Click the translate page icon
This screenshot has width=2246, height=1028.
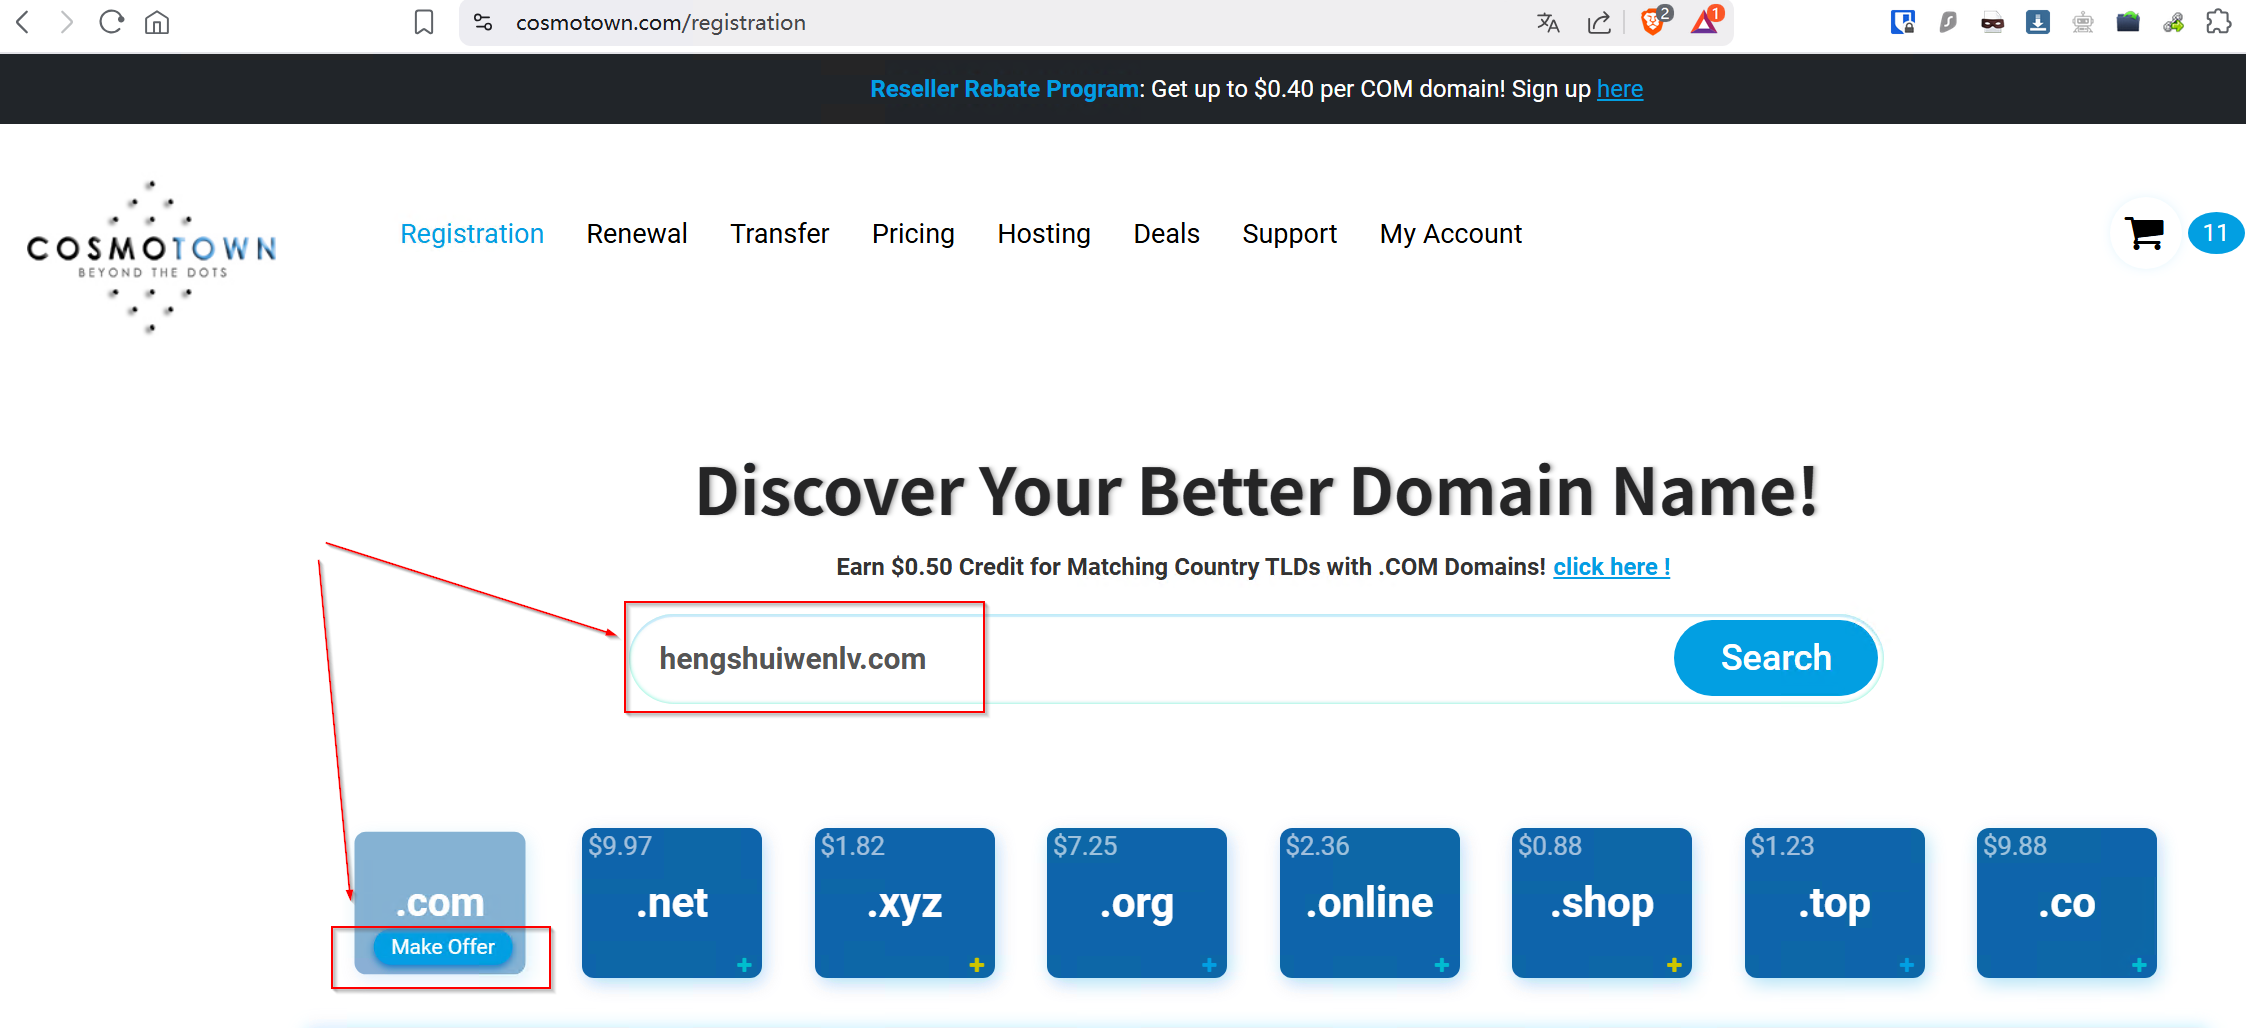click(x=1548, y=22)
